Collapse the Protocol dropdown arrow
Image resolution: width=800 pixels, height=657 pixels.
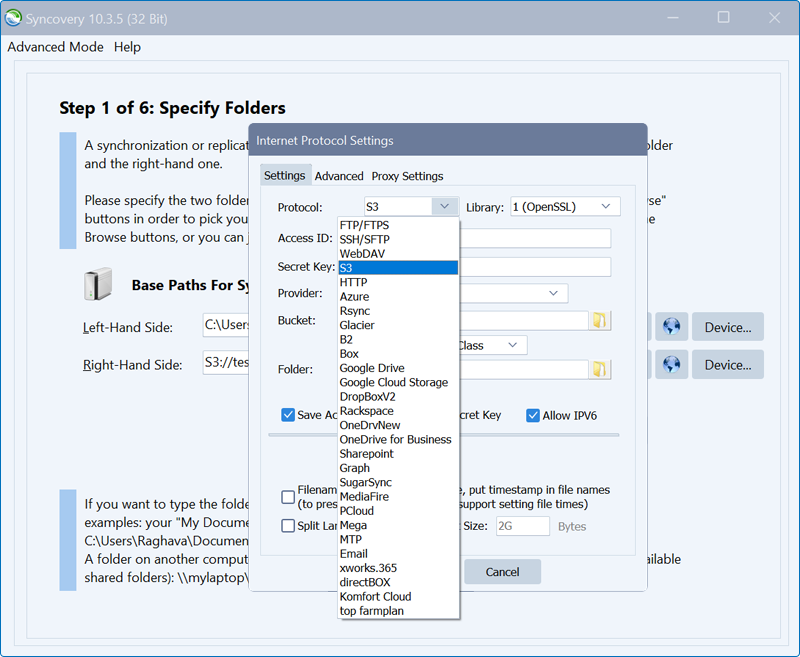(x=444, y=207)
